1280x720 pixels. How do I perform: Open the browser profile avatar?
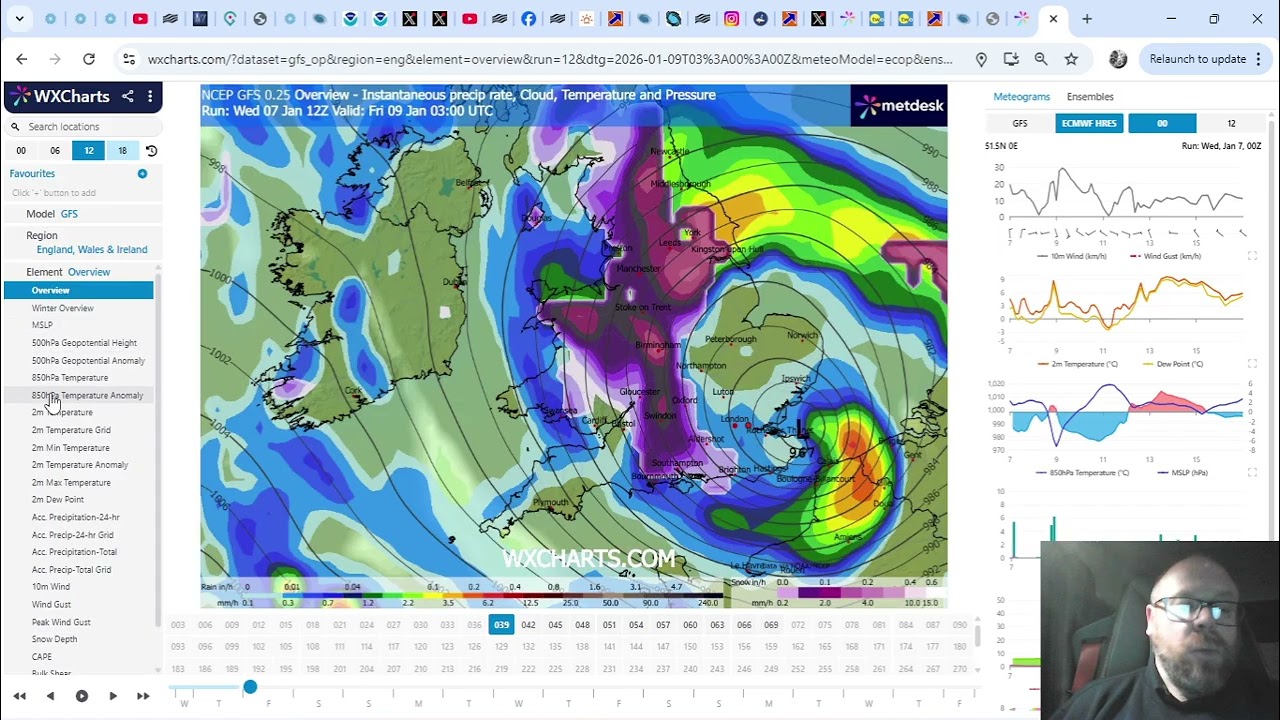click(1118, 59)
